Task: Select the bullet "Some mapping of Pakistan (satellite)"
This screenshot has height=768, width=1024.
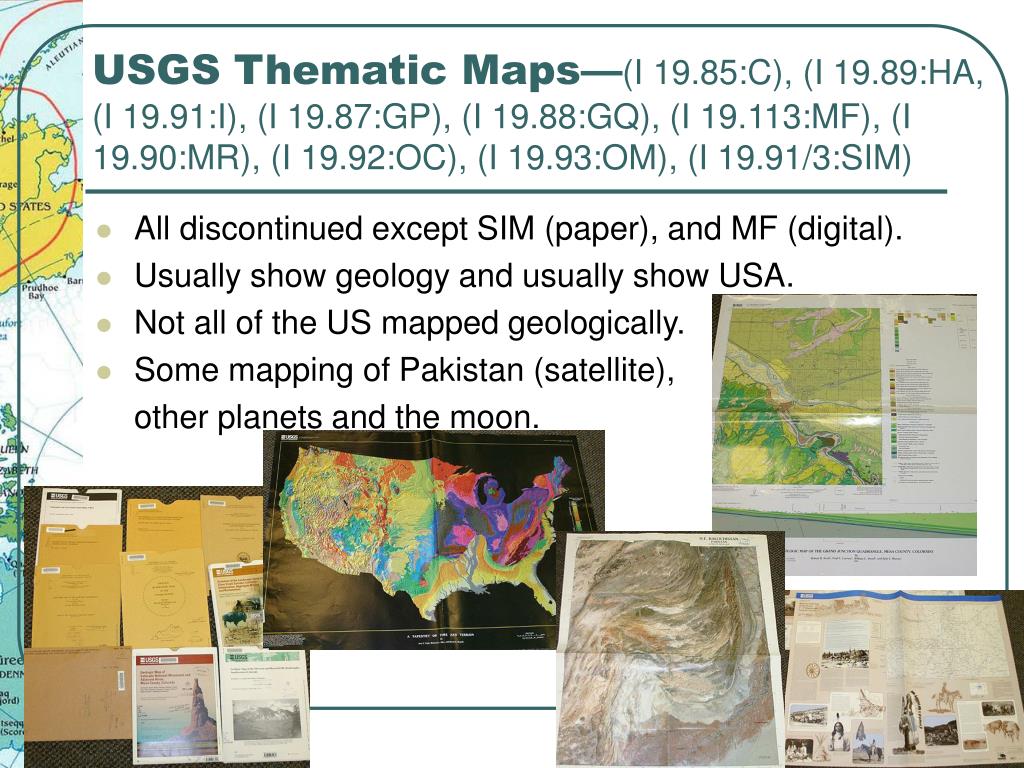Action: pyautogui.click(x=404, y=370)
